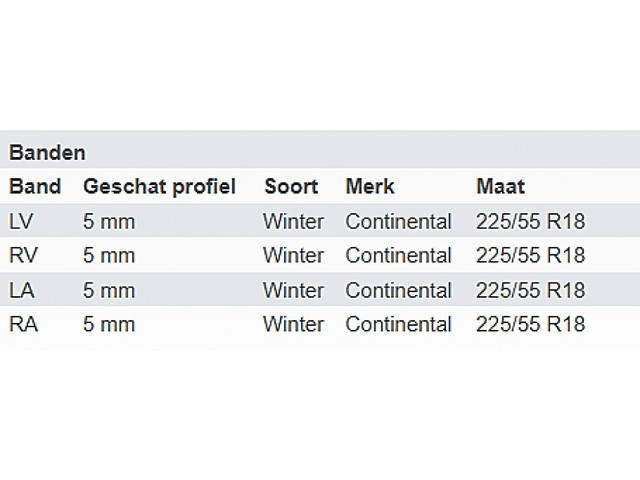Select the Merk column header
Screen dimensions: 640x480
[x=370, y=186]
